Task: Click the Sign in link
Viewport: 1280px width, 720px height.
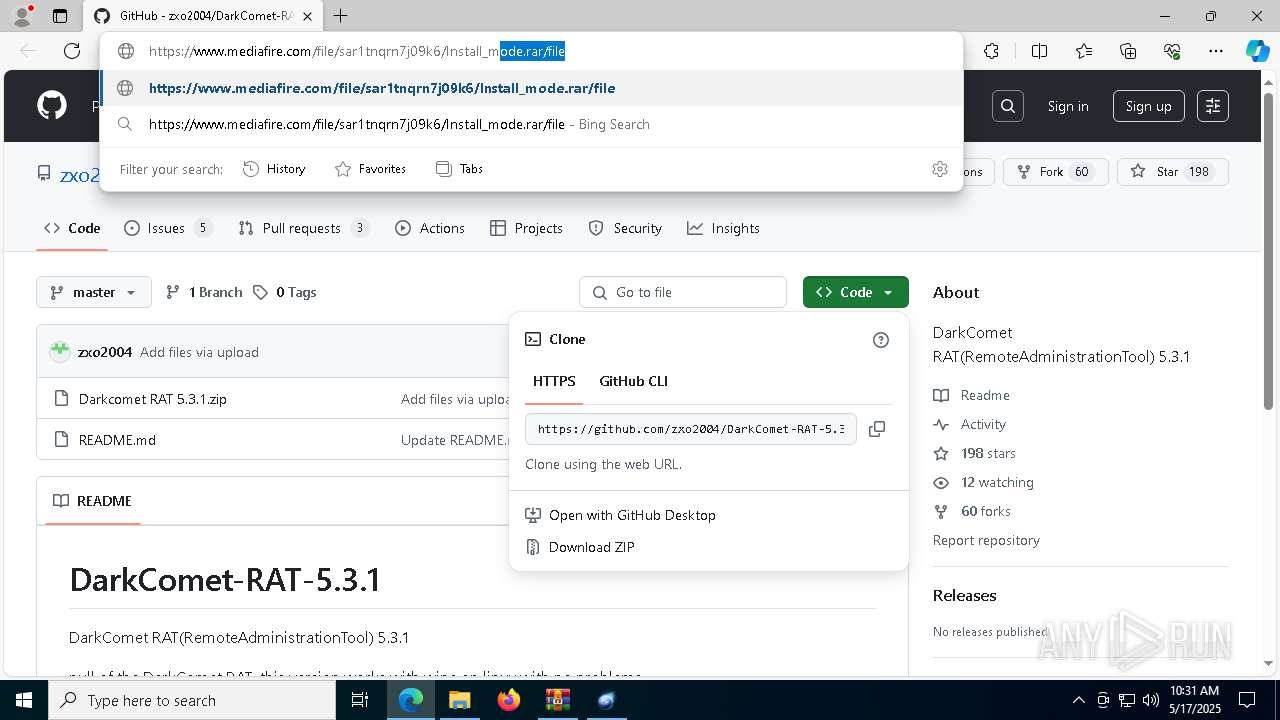Action: pyautogui.click(x=1068, y=106)
